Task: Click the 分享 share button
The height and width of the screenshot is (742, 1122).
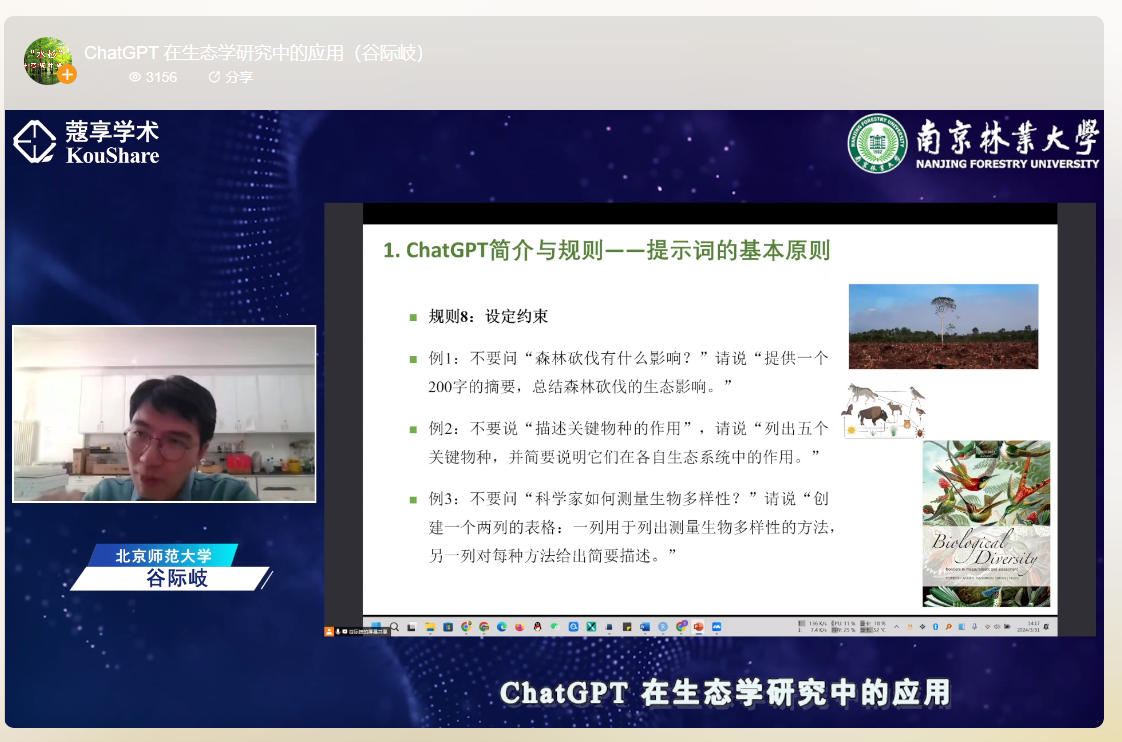Action: tap(230, 77)
